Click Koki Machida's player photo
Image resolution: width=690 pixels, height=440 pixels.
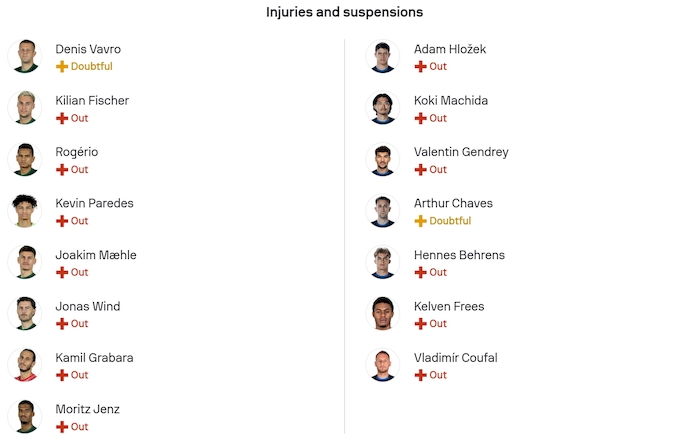tap(384, 108)
